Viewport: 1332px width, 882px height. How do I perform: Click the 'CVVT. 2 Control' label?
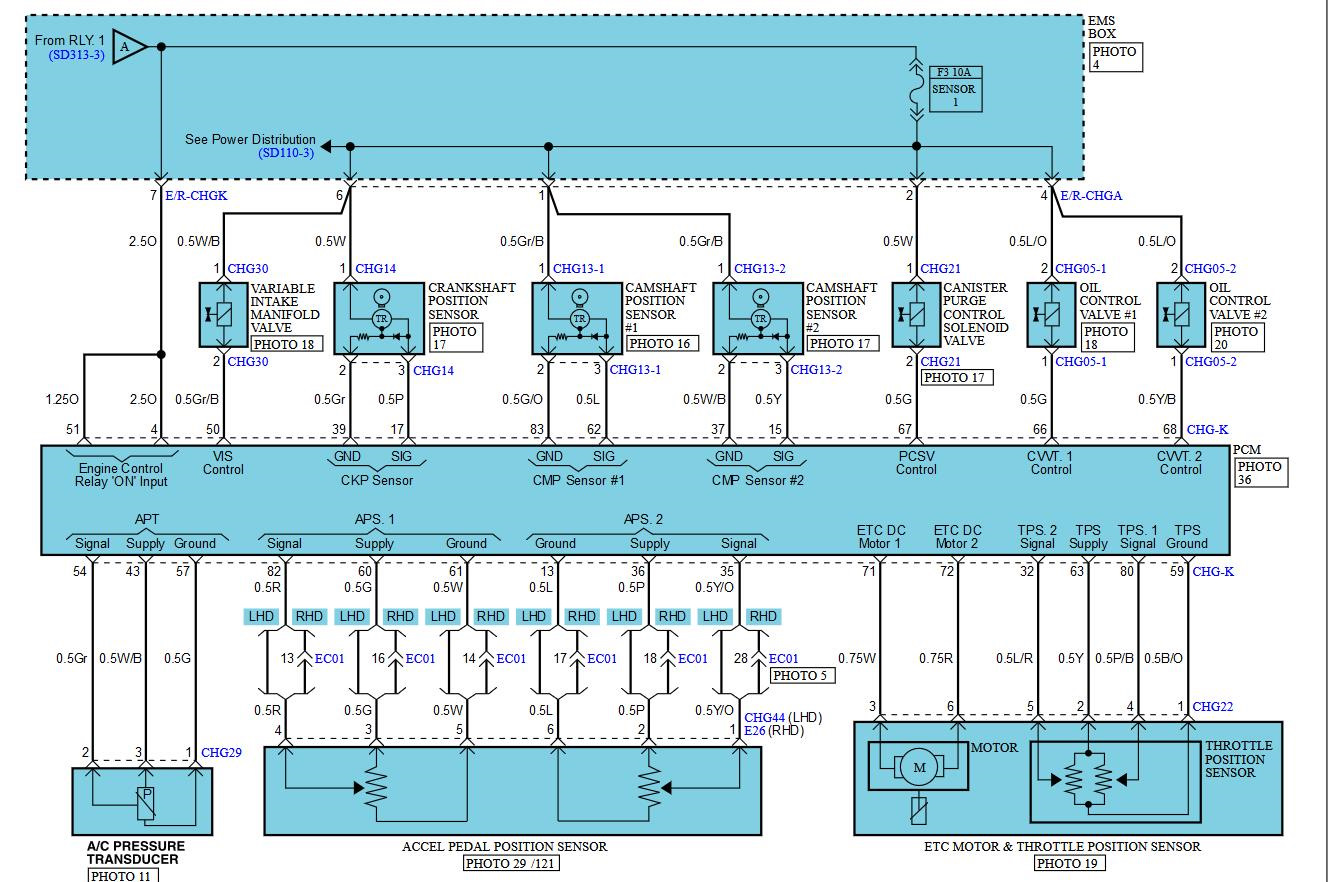coord(1180,462)
